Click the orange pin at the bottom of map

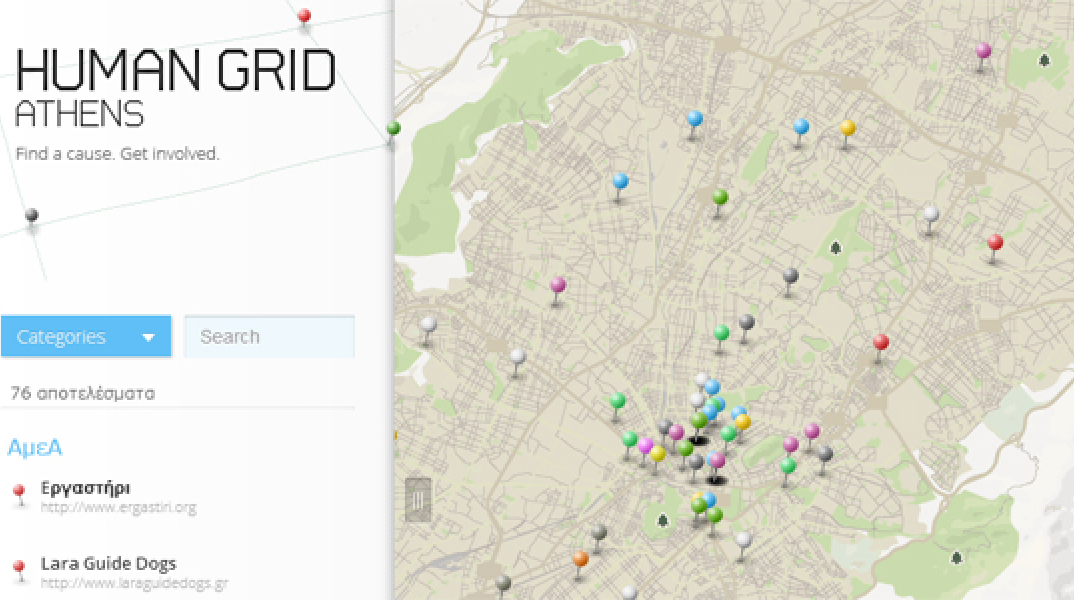[x=578, y=561]
